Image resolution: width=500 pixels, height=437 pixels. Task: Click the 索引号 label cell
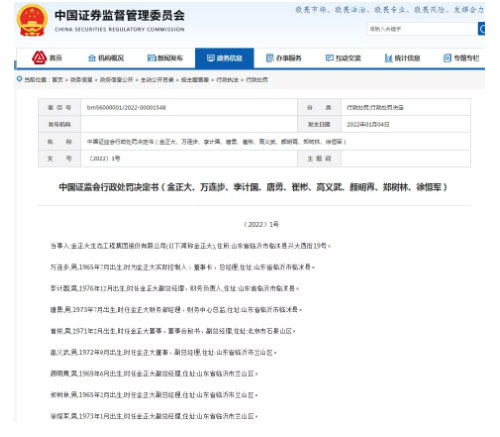[59, 107]
